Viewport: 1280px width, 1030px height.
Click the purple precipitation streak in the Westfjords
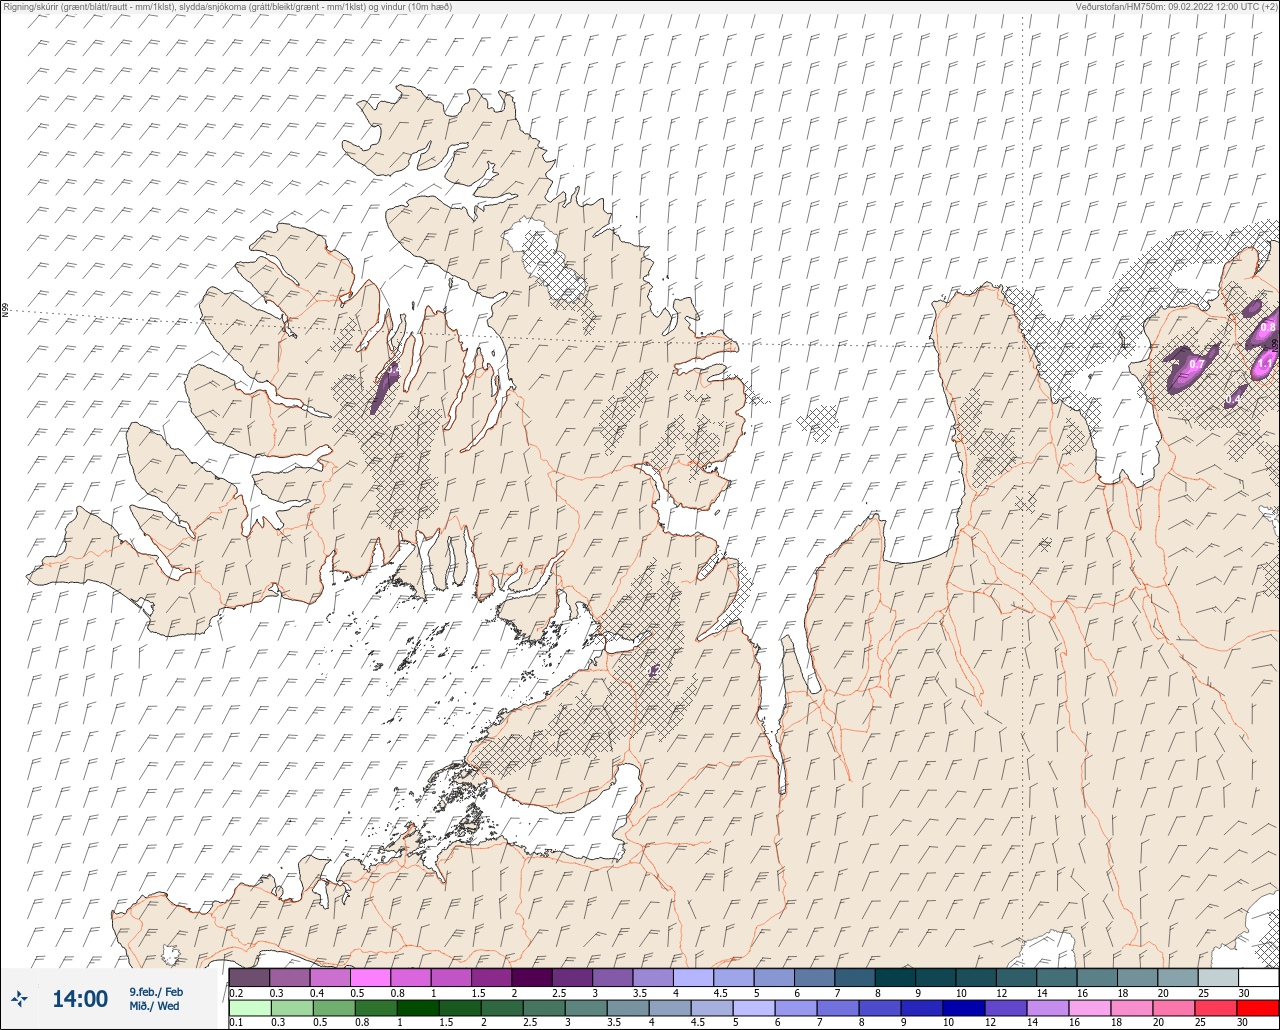pyautogui.click(x=385, y=388)
